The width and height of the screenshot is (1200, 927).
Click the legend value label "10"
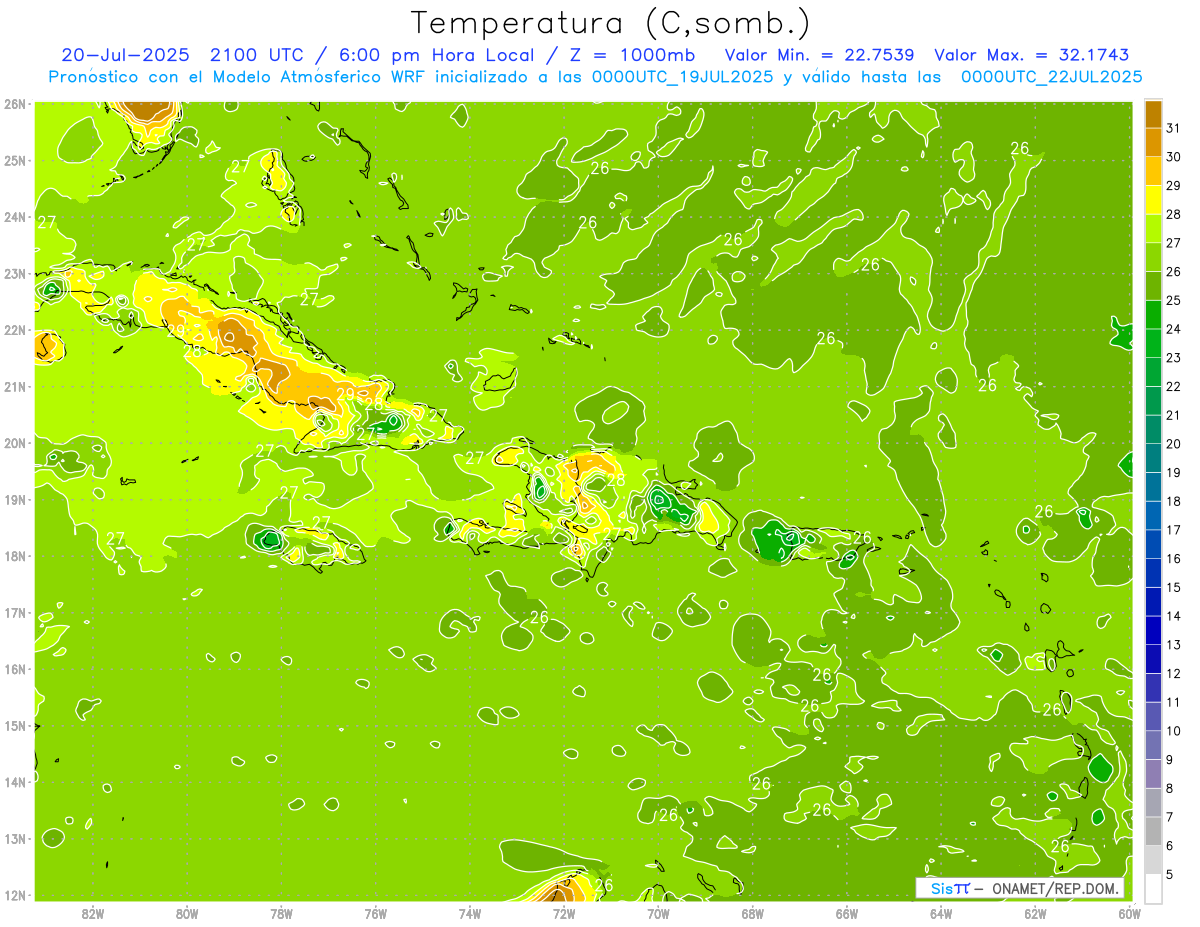tap(1173, 731)
